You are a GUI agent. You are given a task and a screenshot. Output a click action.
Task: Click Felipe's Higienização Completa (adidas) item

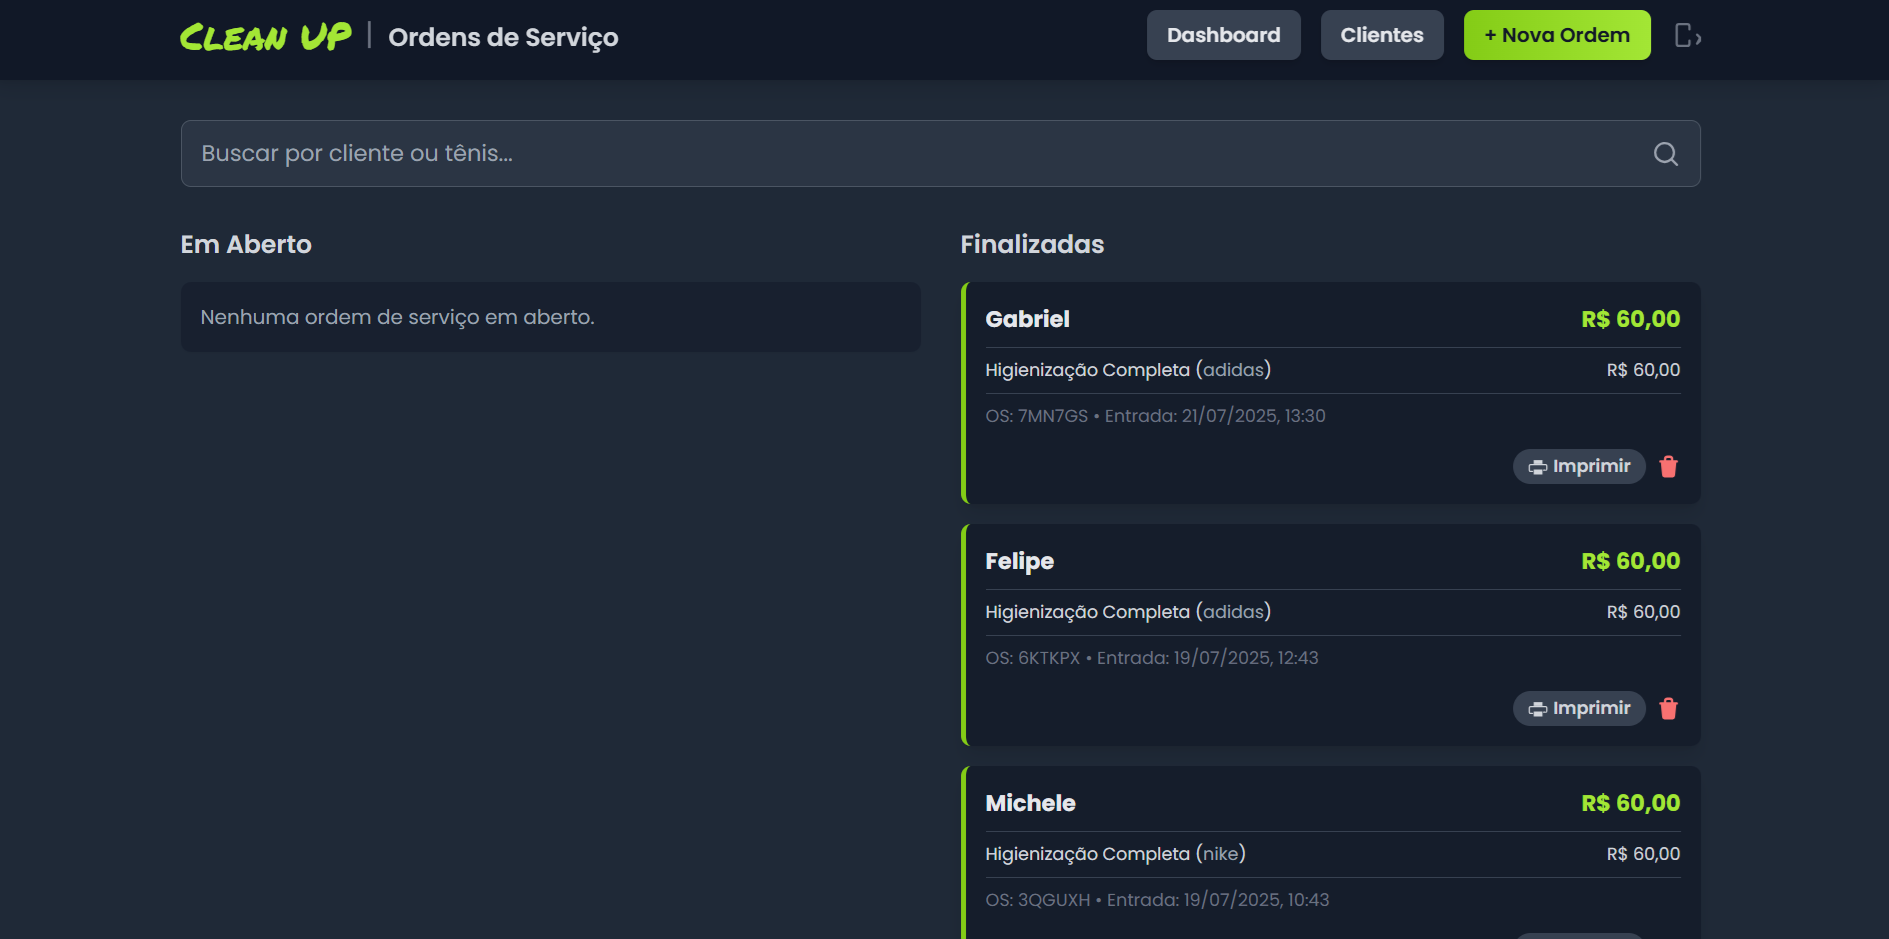coord(1128,612)
